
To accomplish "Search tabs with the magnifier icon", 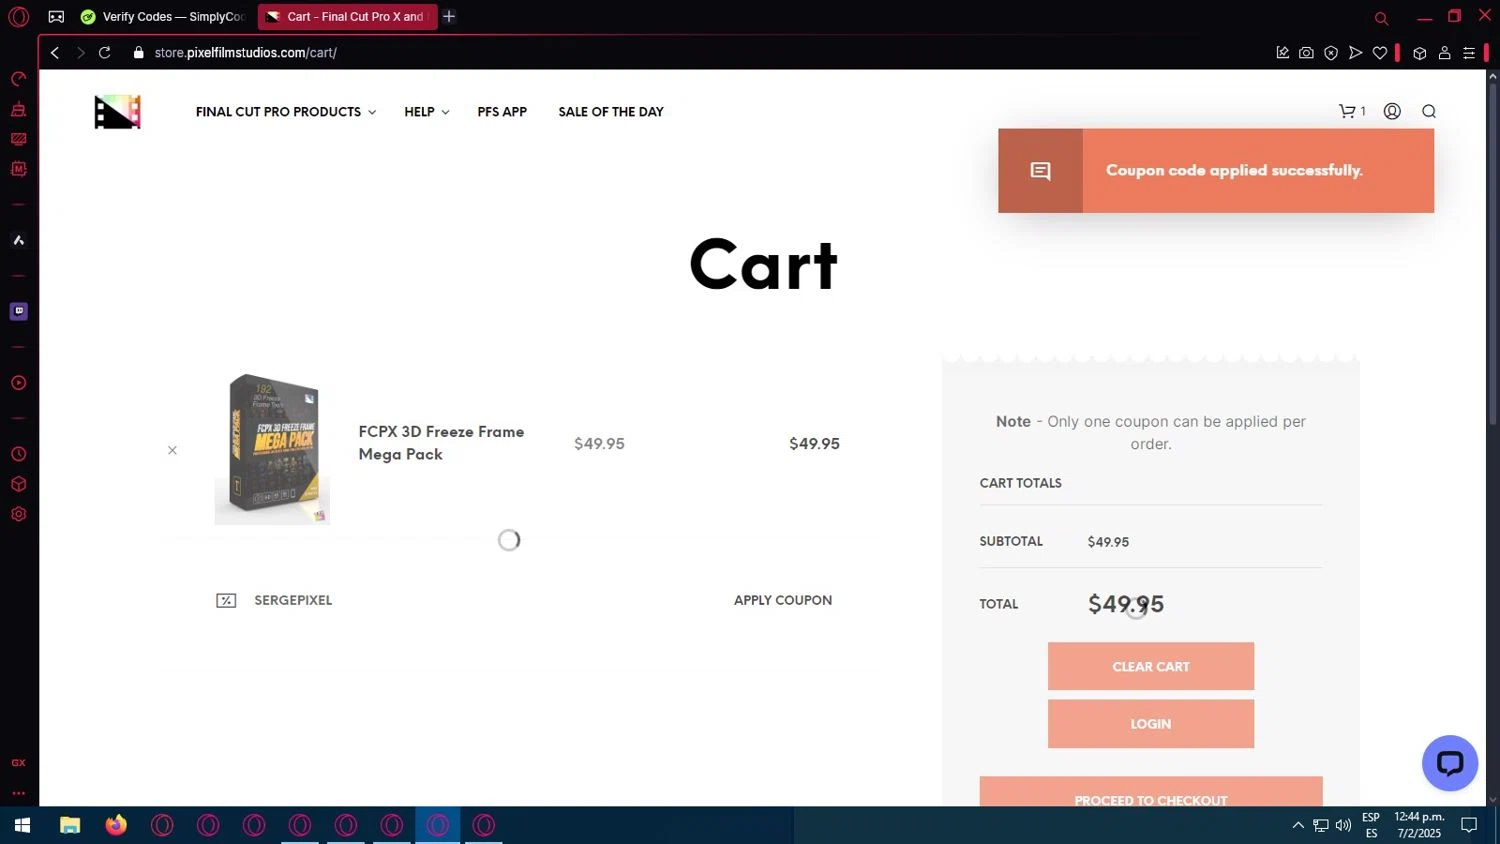I will click(1381, 18).
